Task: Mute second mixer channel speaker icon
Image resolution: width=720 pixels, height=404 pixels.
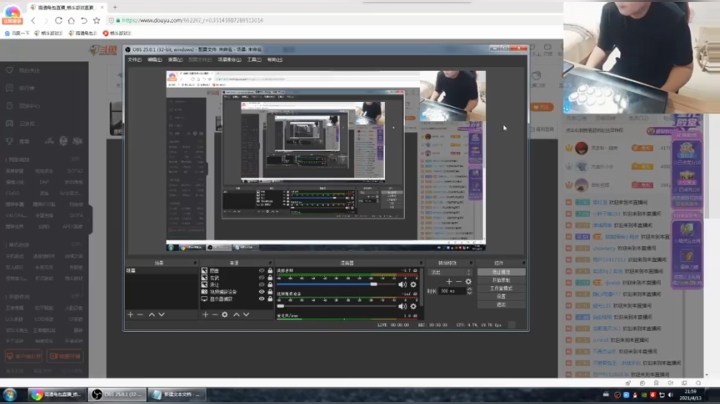Action: [x=403, y=306]
